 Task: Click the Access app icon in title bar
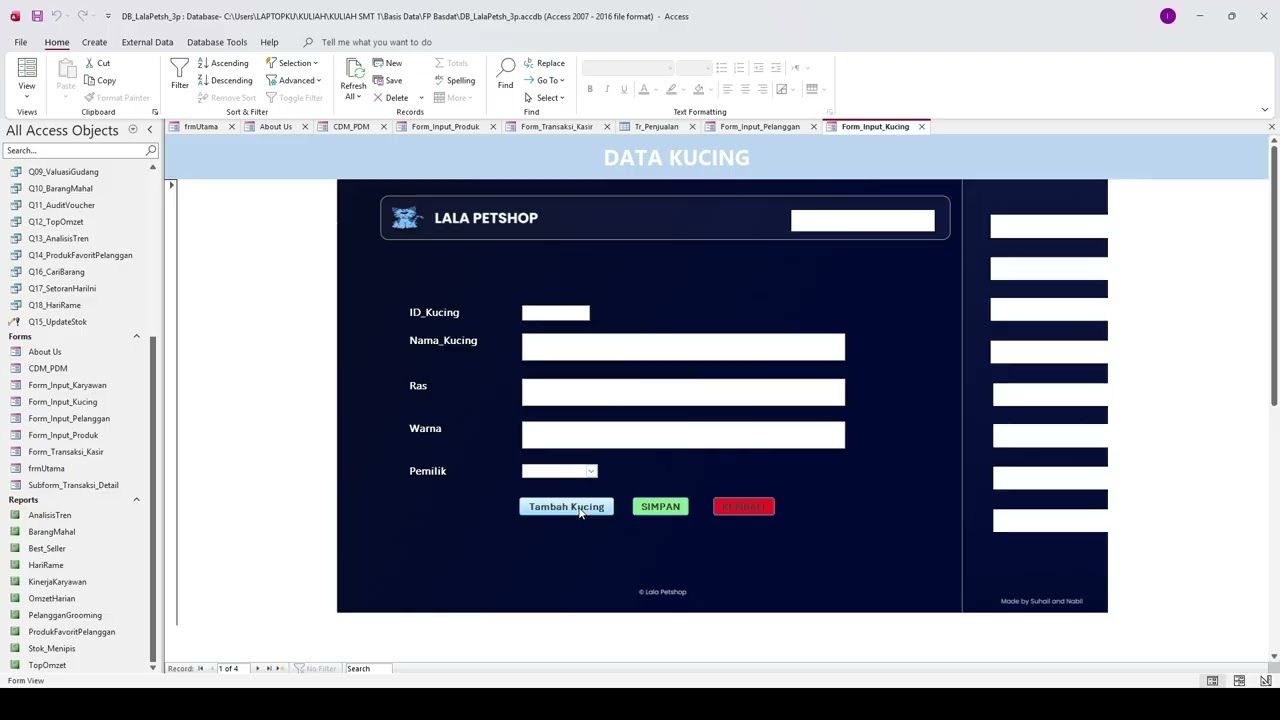tap(14, 16)
